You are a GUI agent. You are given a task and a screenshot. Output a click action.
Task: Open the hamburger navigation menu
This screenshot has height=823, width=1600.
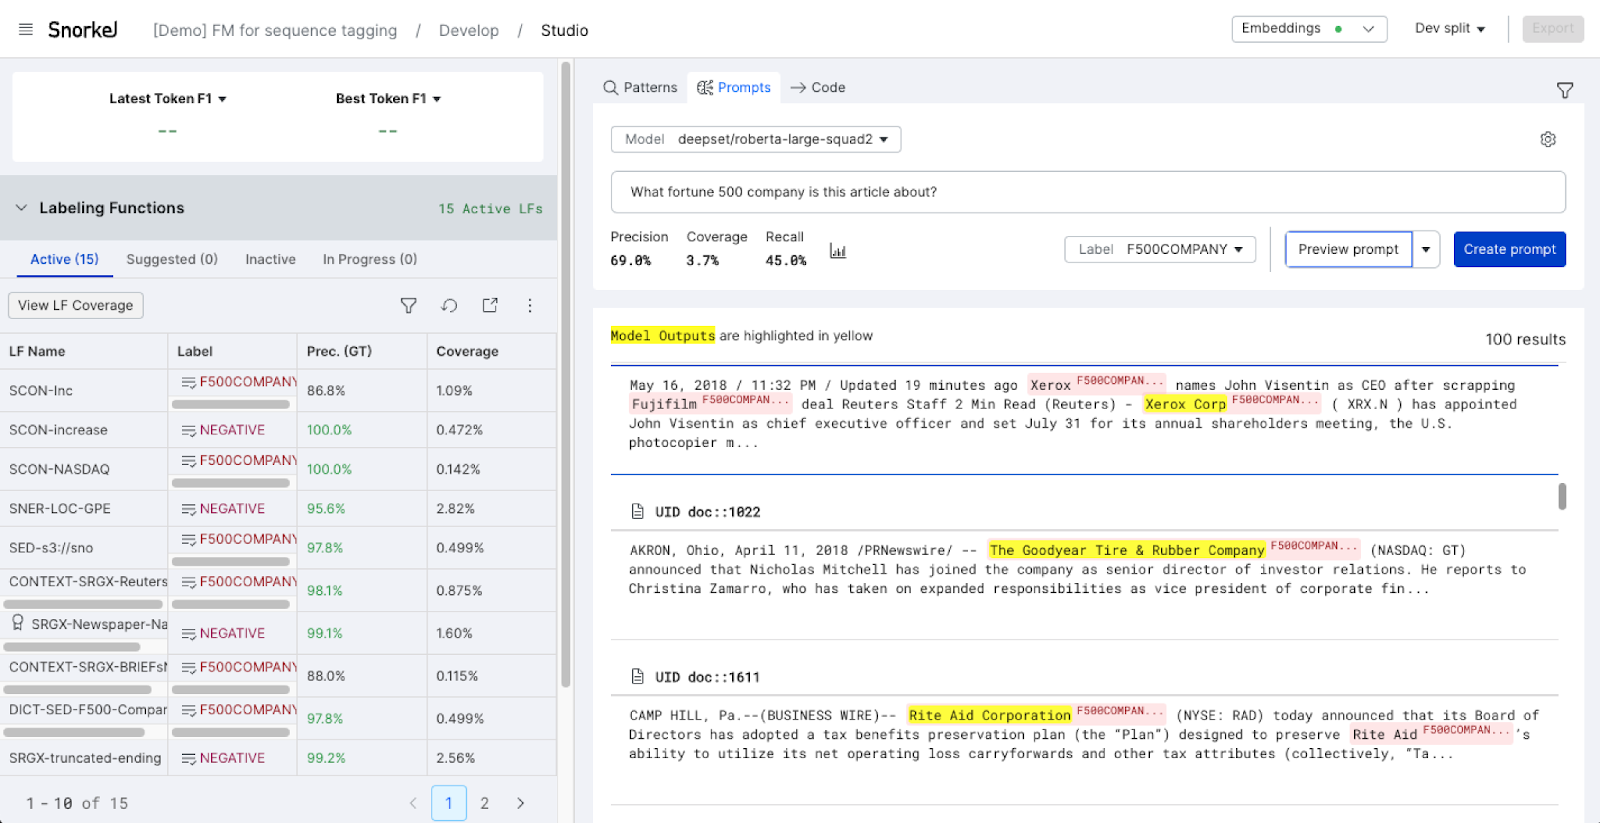pos(26,29)
